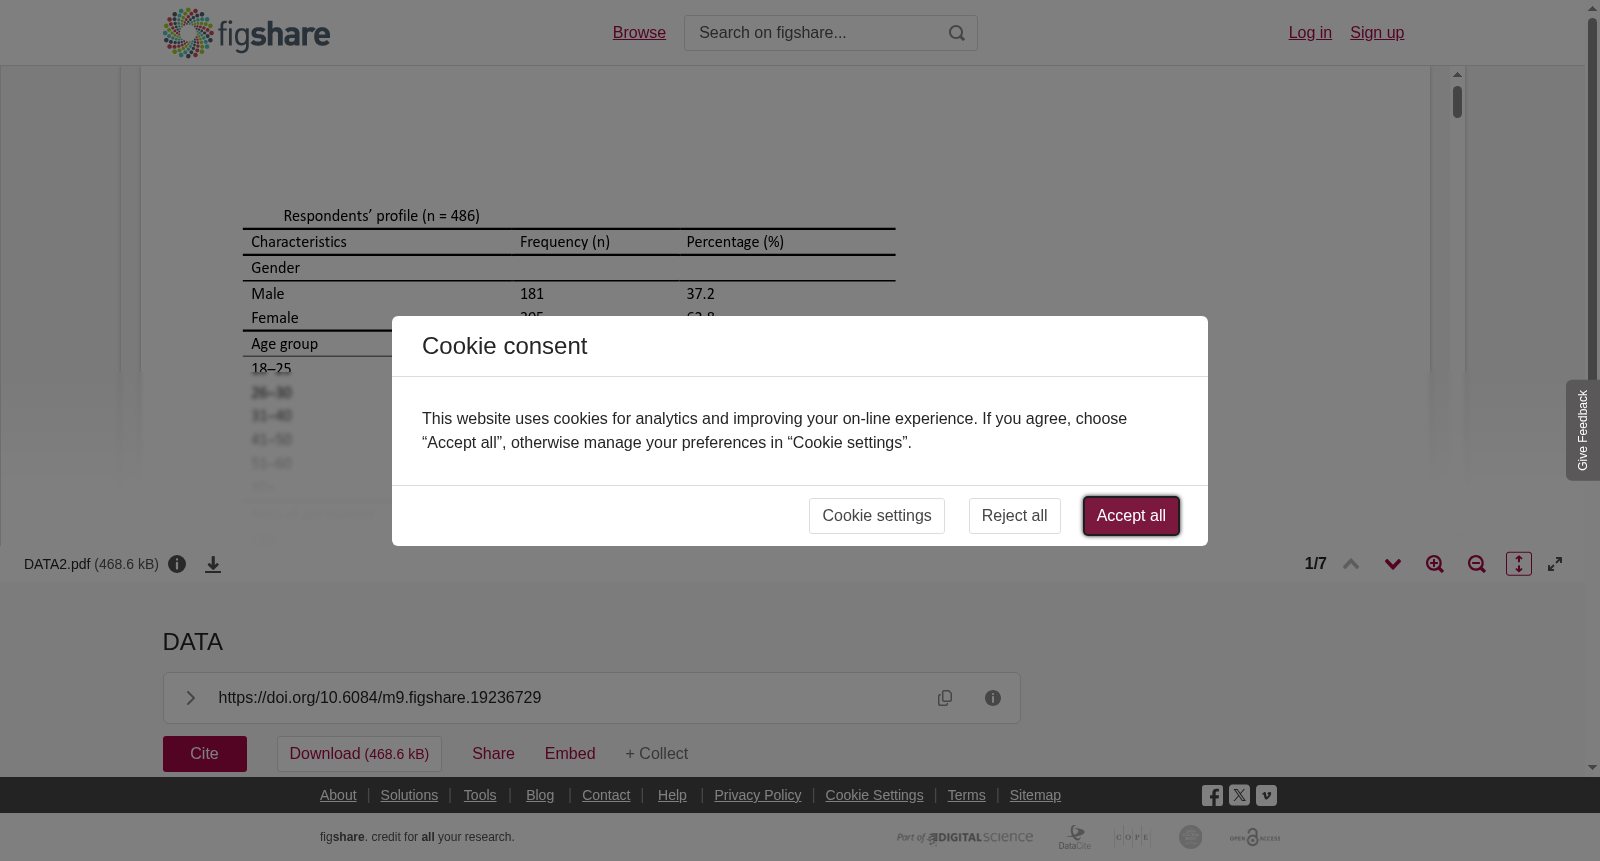The width and height of the screenshot is (1600, 861).
Task: Open viewer in fullscreen mode
Action: [1555, 564]
